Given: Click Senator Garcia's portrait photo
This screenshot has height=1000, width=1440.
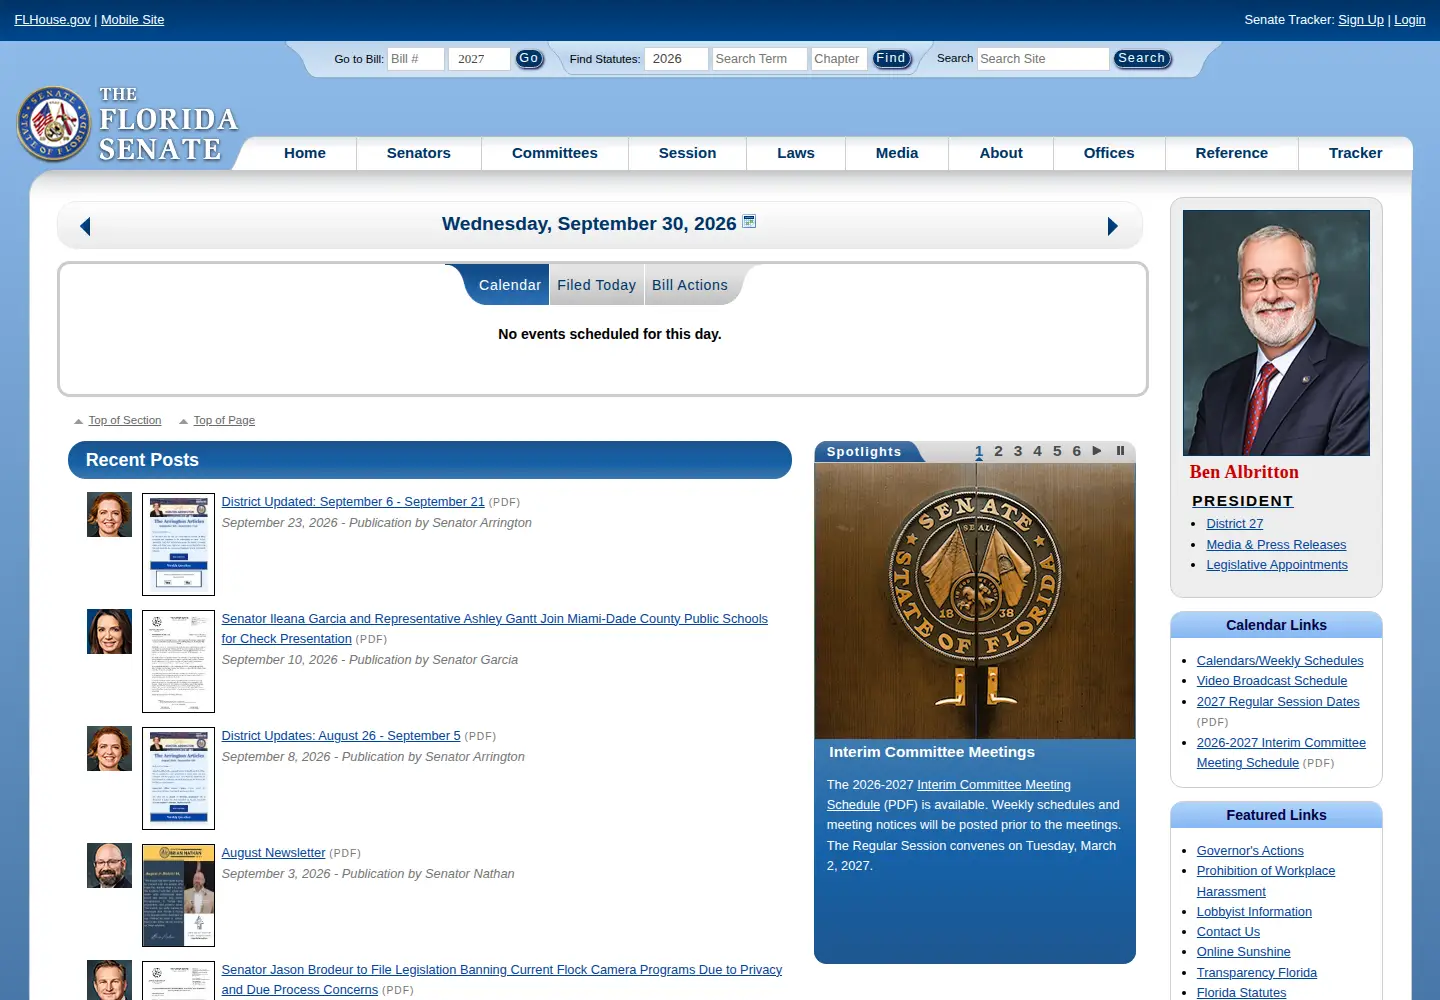Looking at the screenshot, I should 109,632.
